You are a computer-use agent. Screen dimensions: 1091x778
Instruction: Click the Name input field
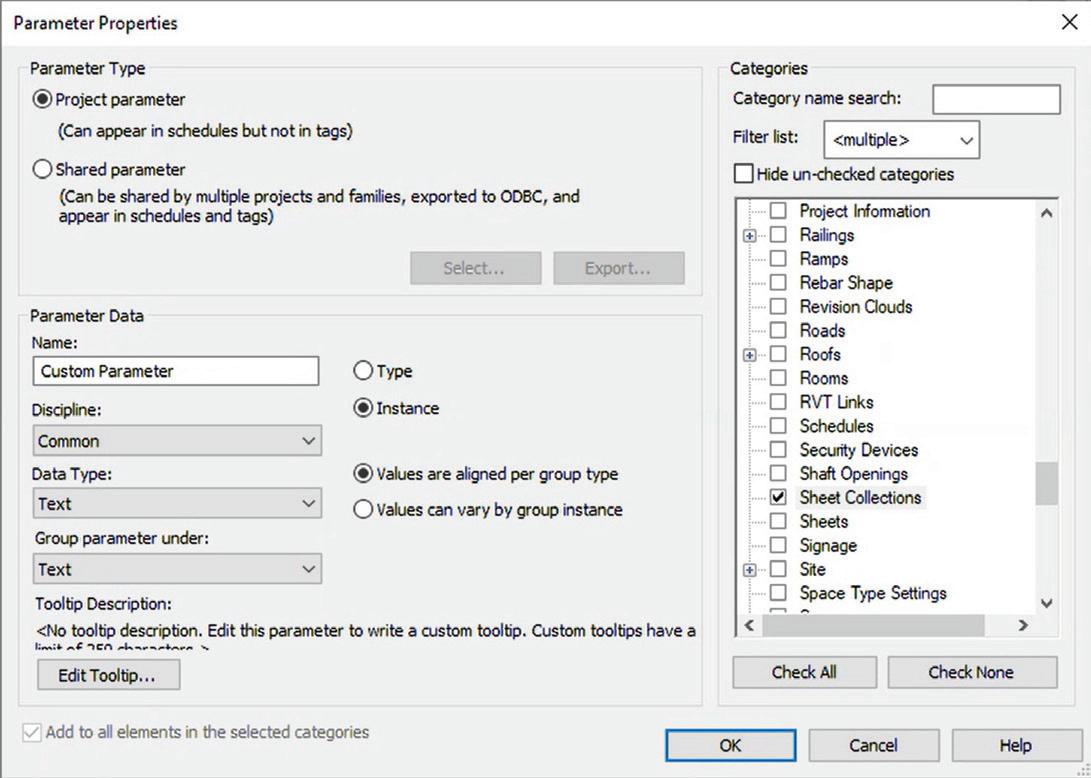coord(175,371)
